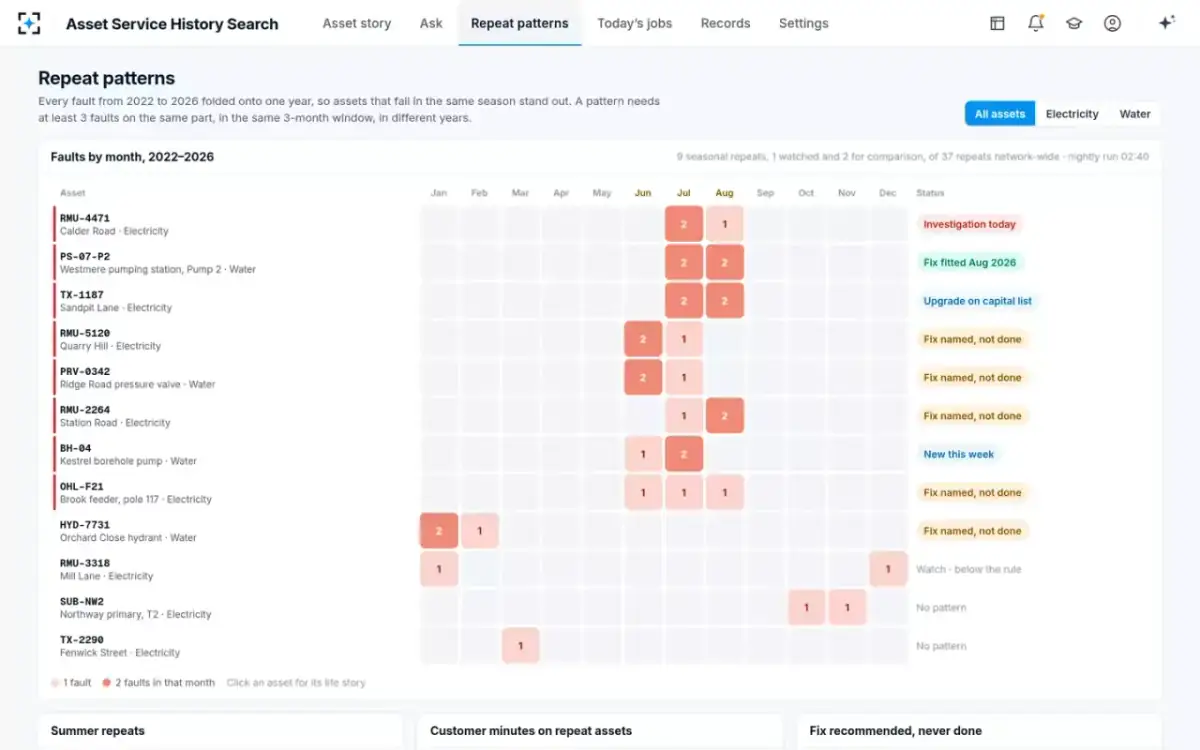Click SUB-NW2 No pattern status
The width and height of the screenshot is (1200, 750).
pos(941,608)
